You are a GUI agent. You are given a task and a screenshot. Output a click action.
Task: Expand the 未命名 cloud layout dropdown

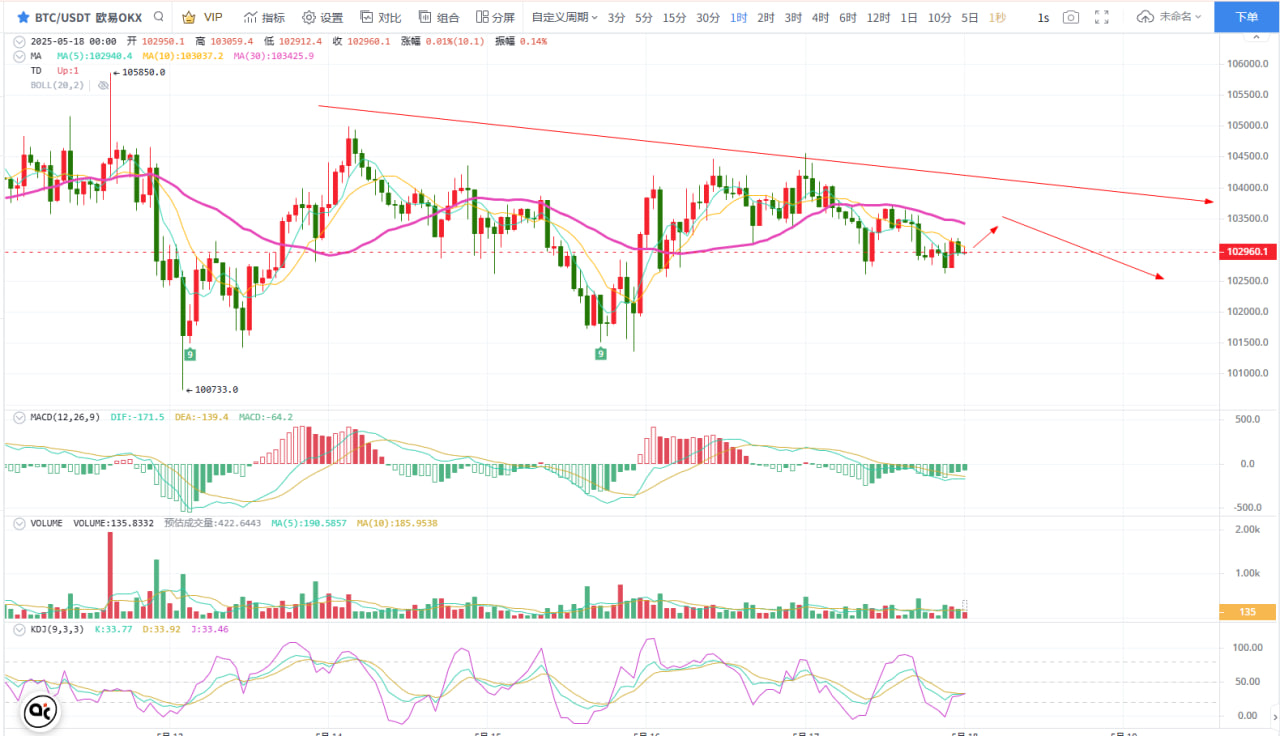click(1170, 17)
